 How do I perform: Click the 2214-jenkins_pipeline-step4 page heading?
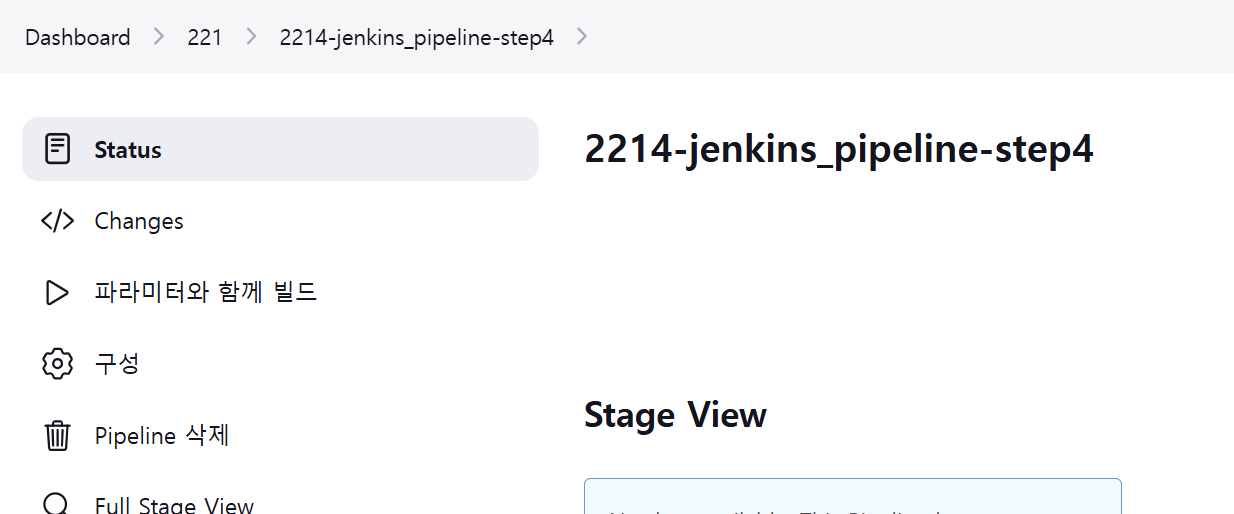pyautogui.click(x=838, y=149)
